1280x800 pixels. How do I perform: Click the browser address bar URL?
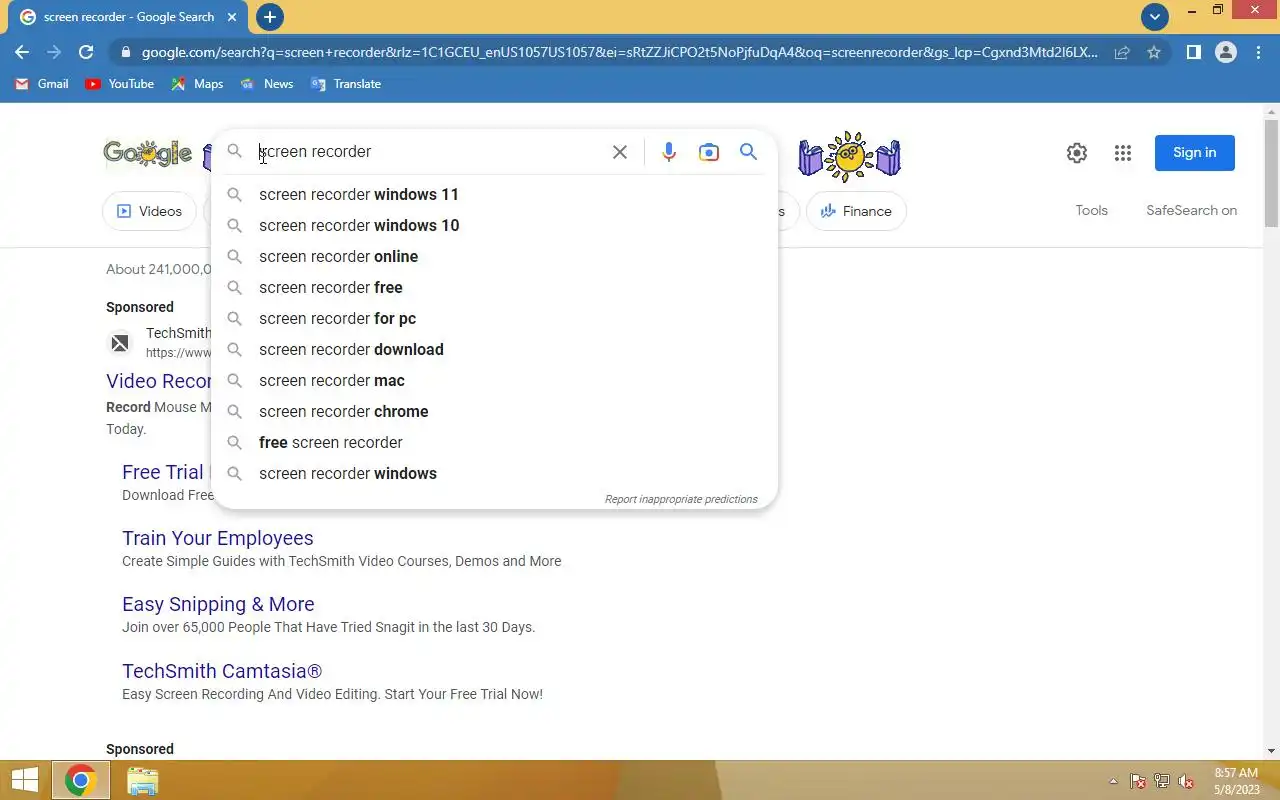[619, 52]
